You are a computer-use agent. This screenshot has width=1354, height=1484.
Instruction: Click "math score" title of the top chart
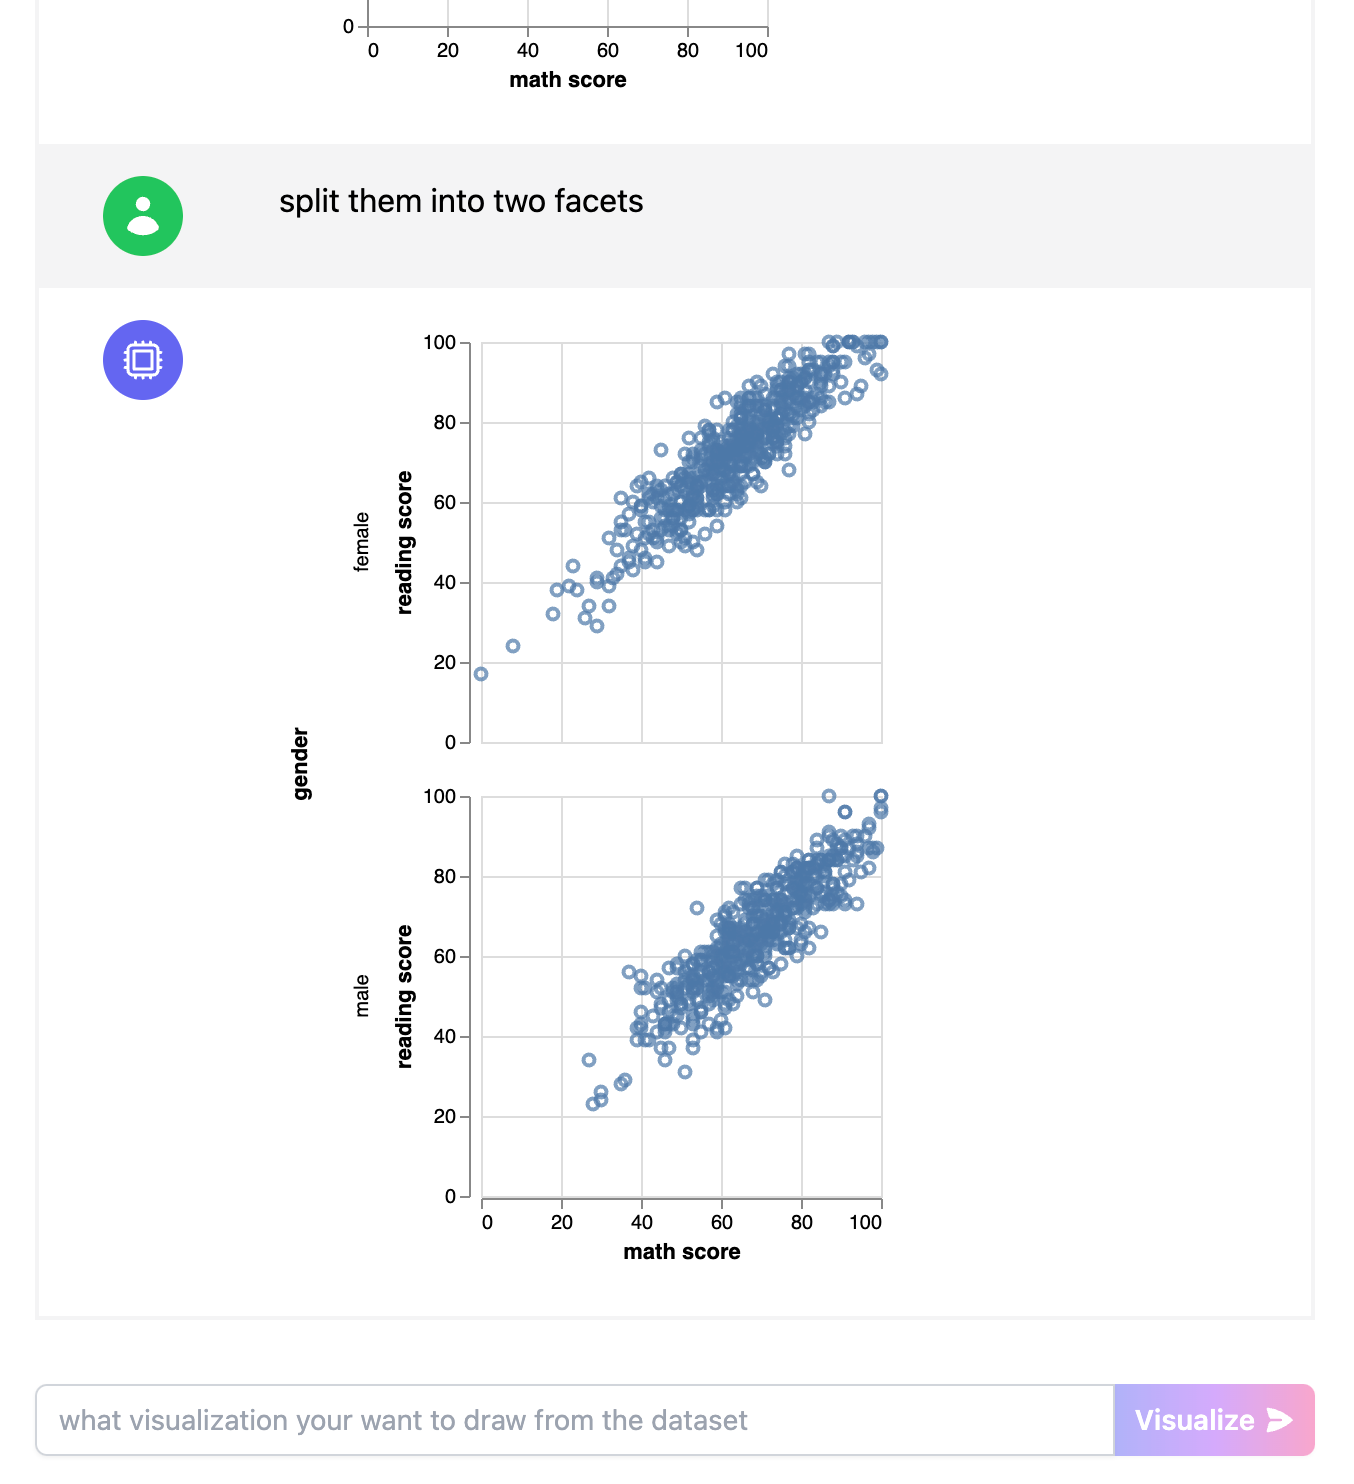567,80
